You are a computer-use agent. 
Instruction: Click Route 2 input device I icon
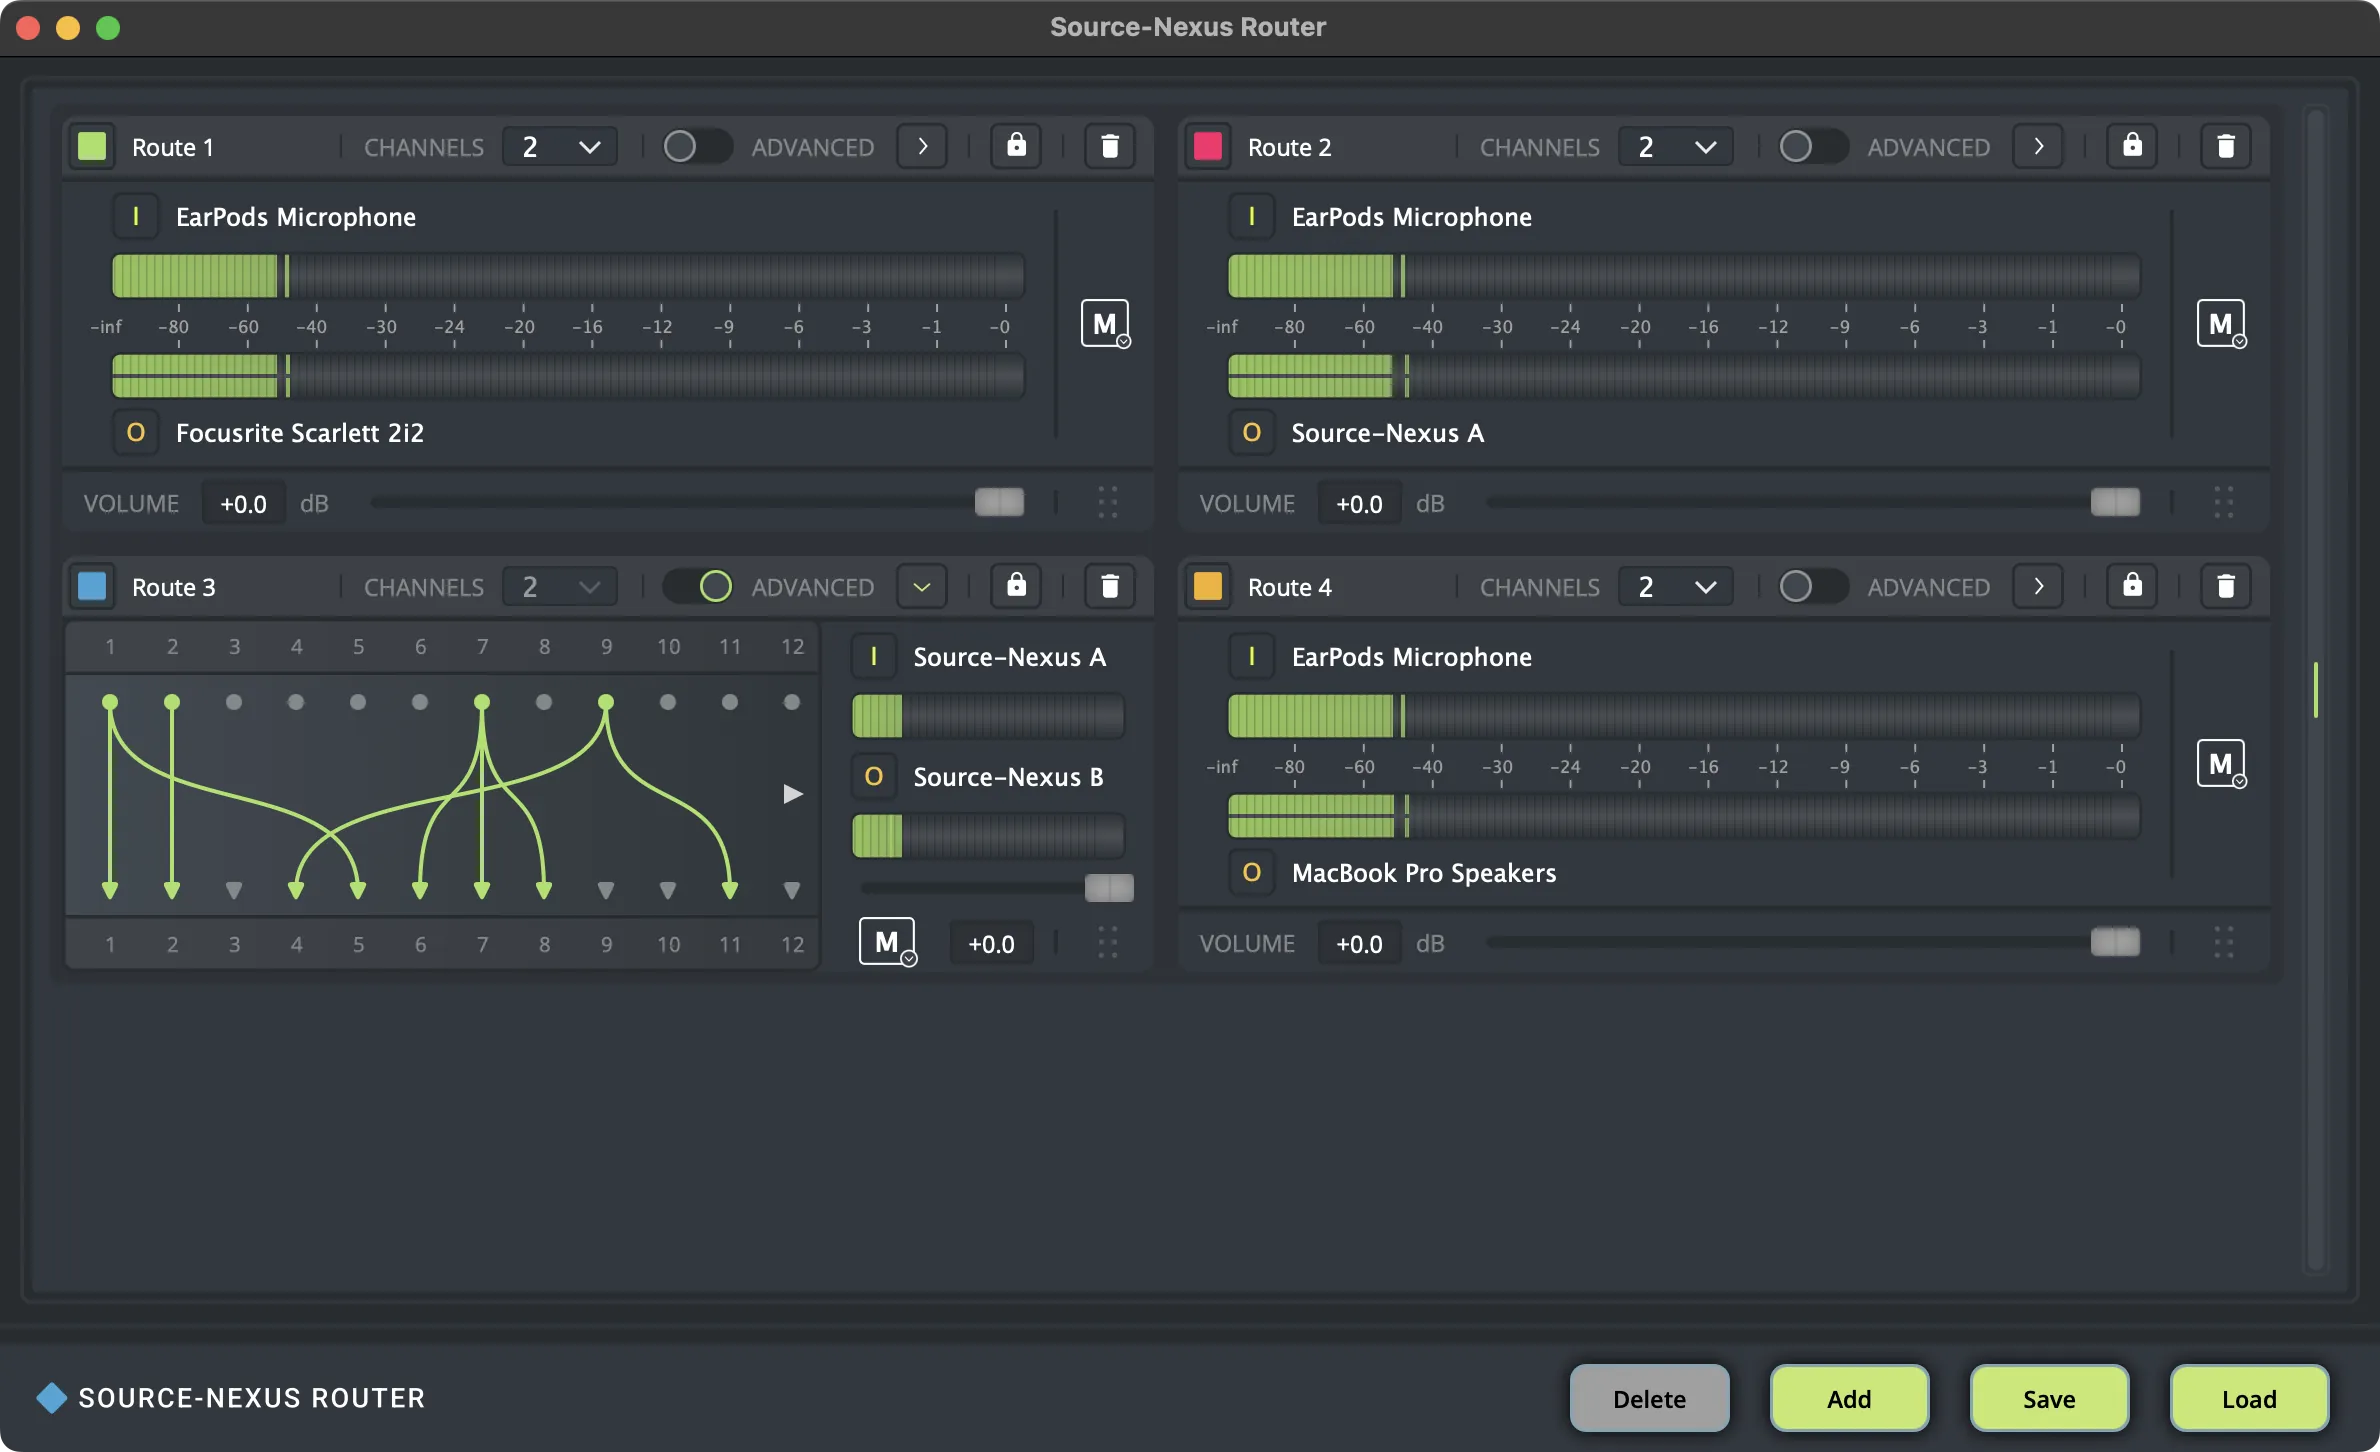pos(1252,216)
